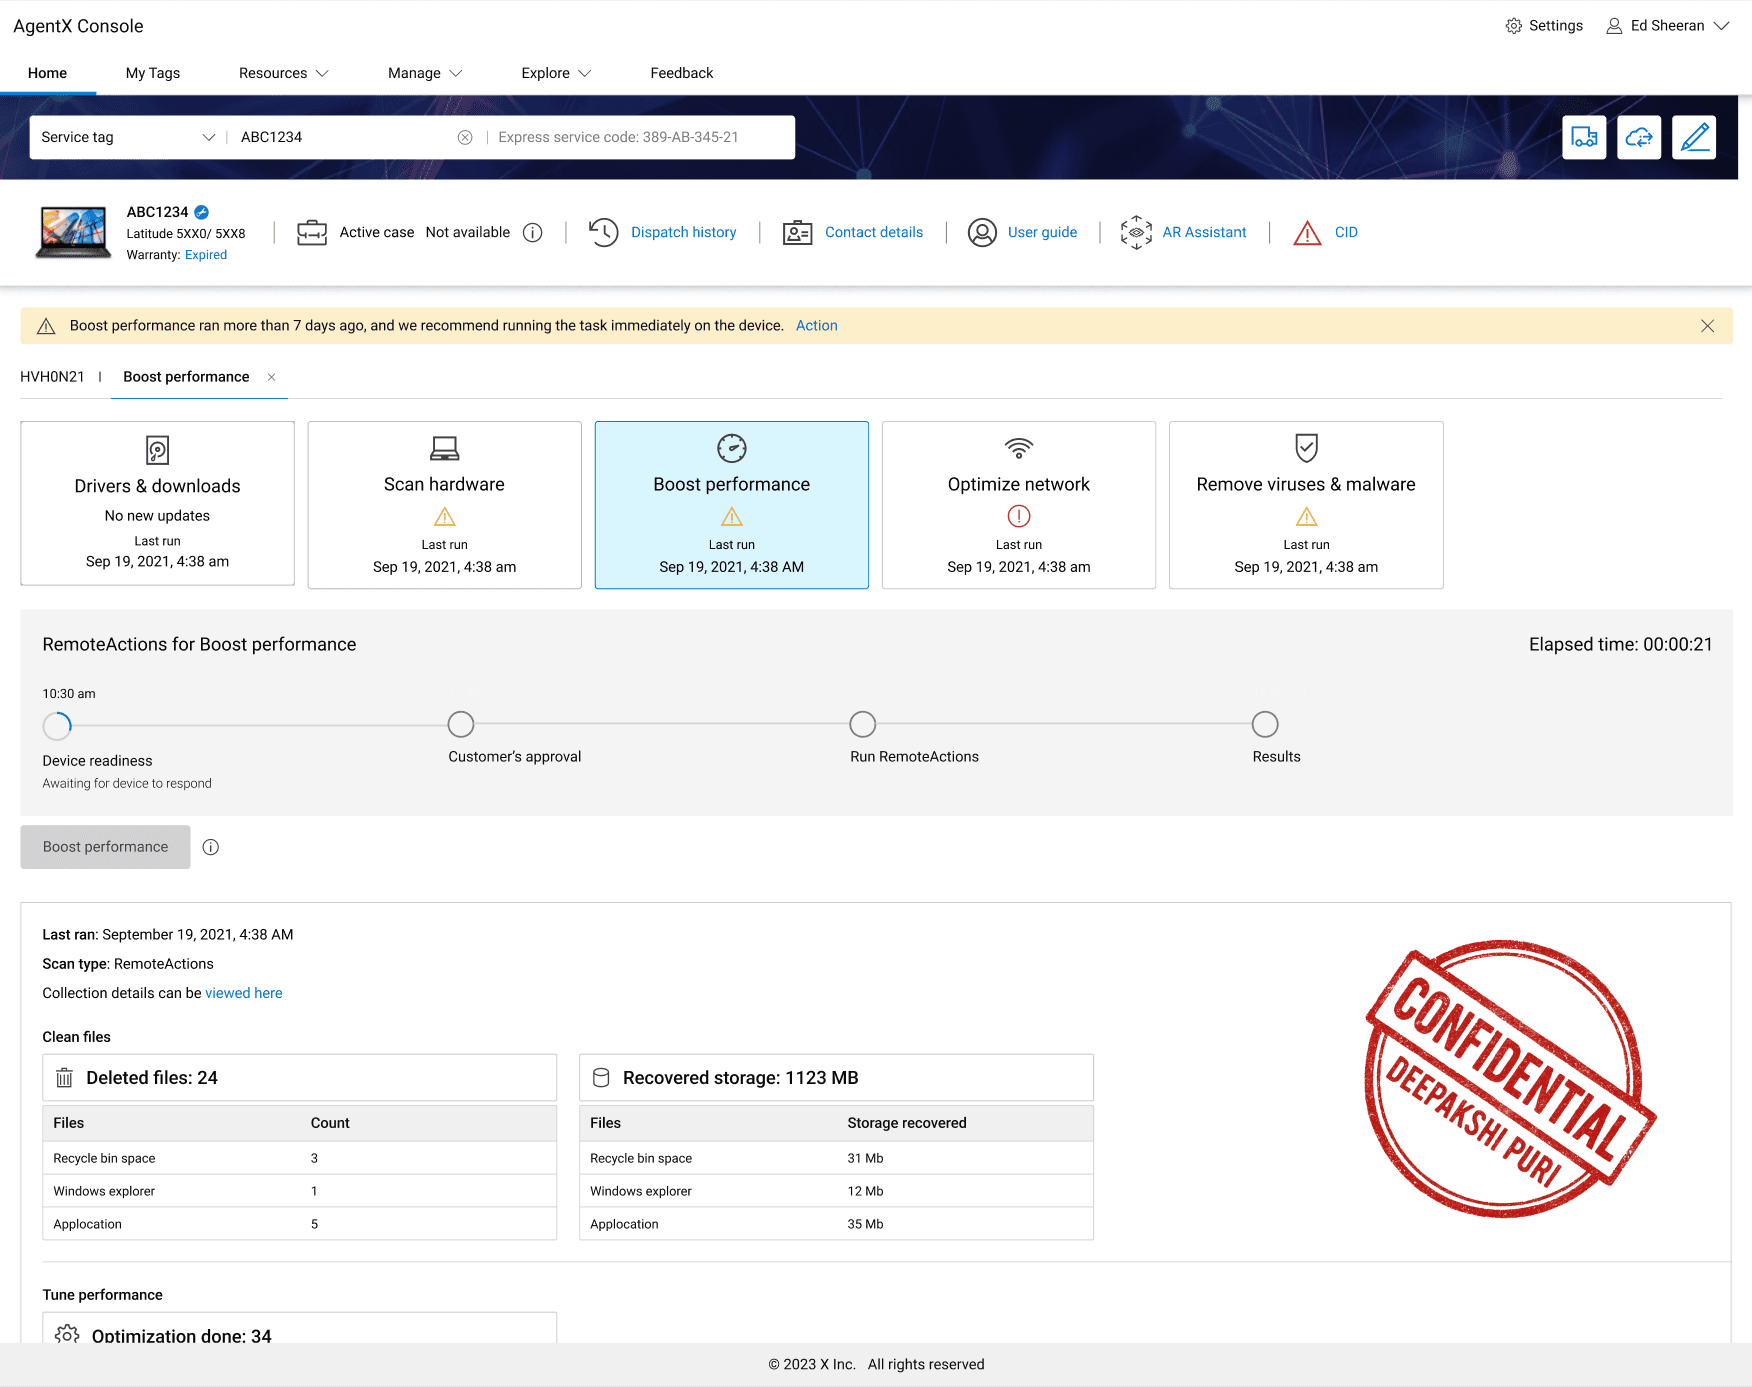Open the Settings gear
Screen dimensions: 1752x1387
pyautogui.click(x=1512, y=25)
